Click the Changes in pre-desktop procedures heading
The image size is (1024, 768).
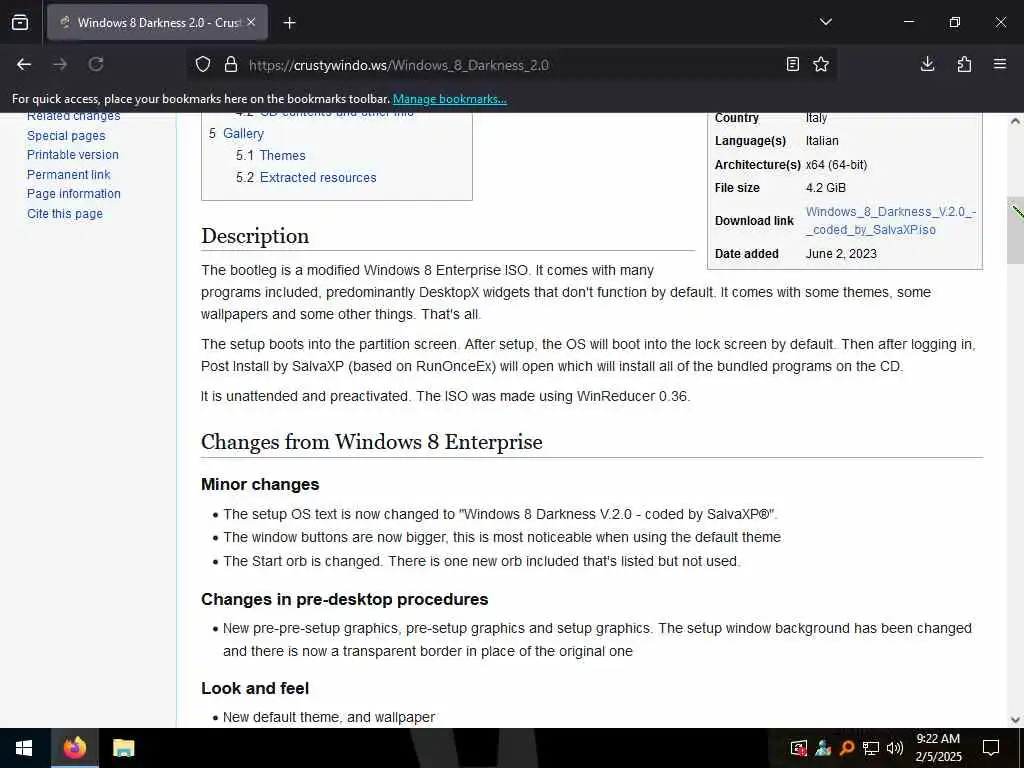344,600
